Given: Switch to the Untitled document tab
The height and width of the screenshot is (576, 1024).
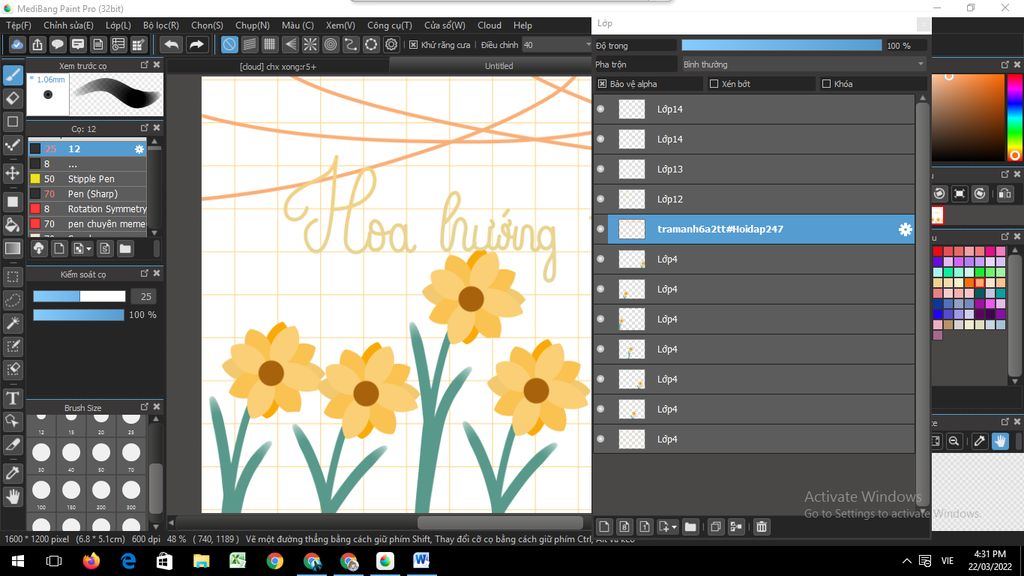Looking at the screenshot, I should tap(498, 66).
